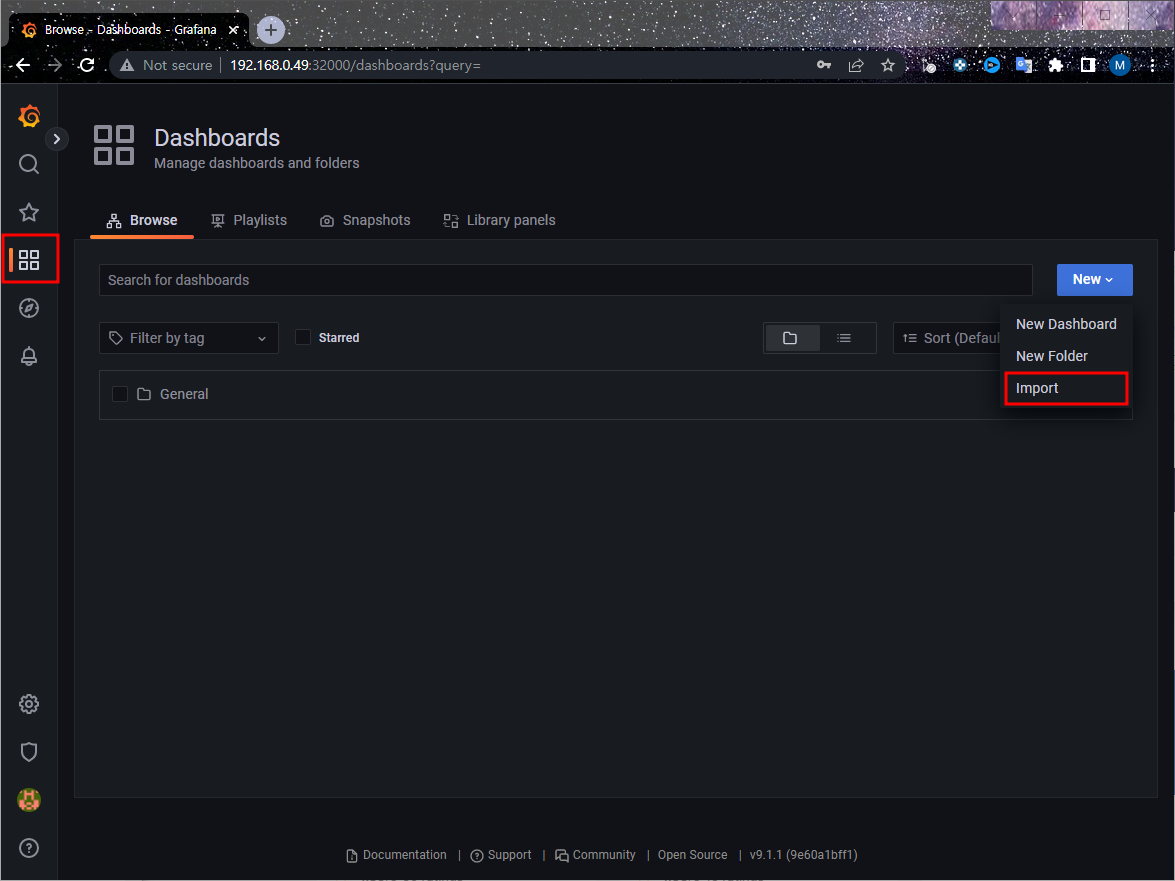Image resolution: width=1175 pixels, height=881 pixels.
Task: Choose New Dashboard from the menu
Action: point(1066,324)
